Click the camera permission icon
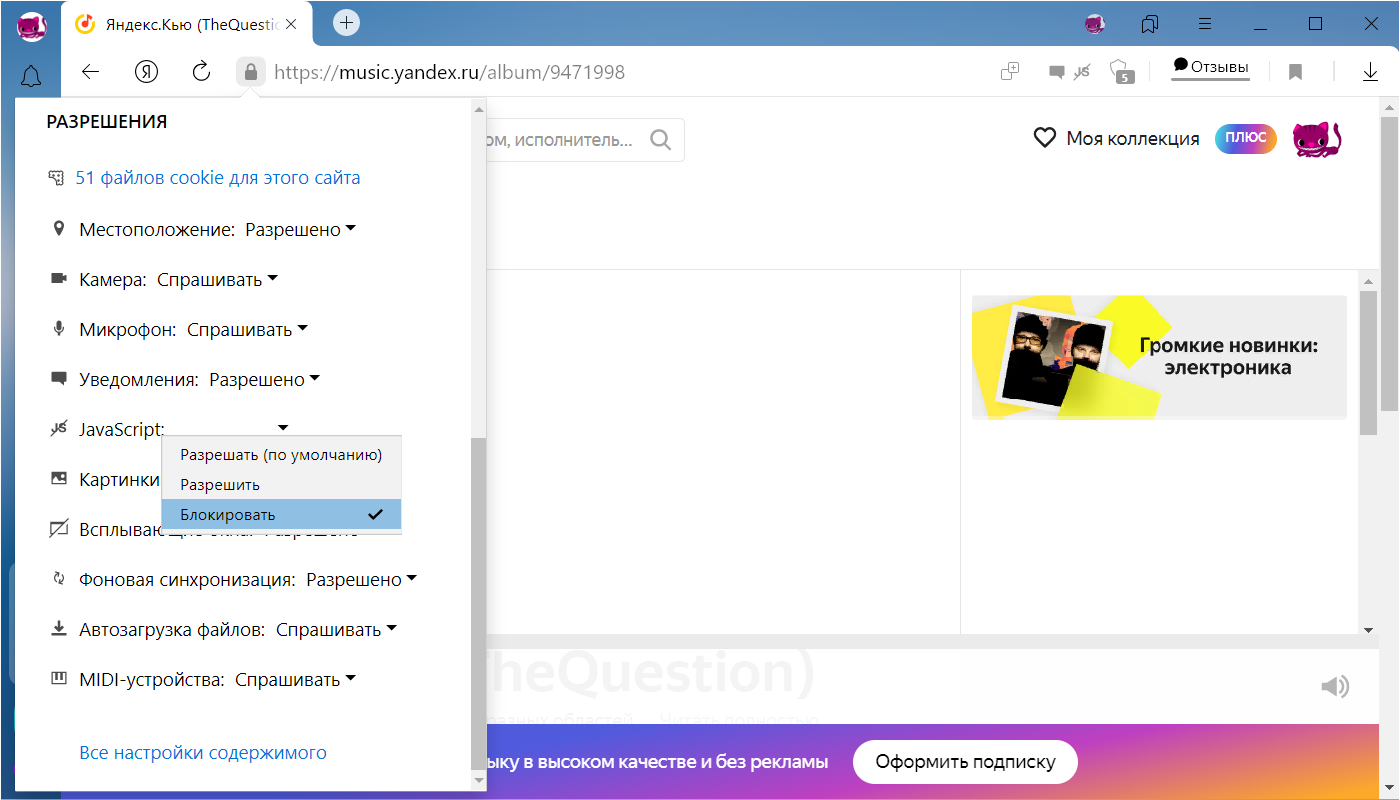Screen dimensions: 1400x800 pos(58,279)
